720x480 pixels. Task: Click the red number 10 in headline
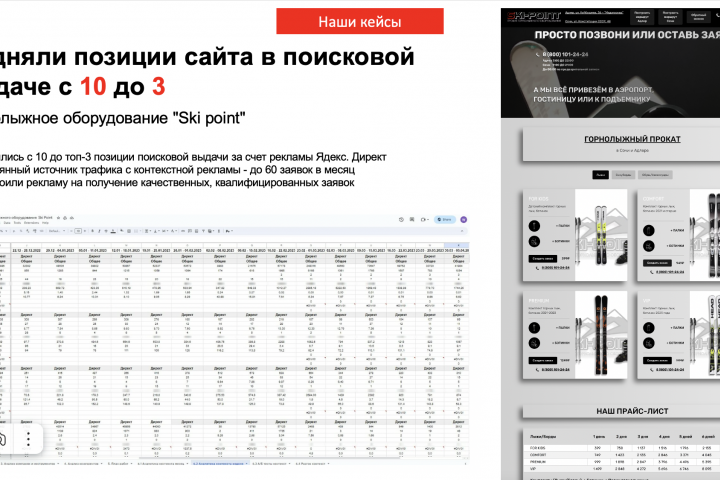(93, 86)
